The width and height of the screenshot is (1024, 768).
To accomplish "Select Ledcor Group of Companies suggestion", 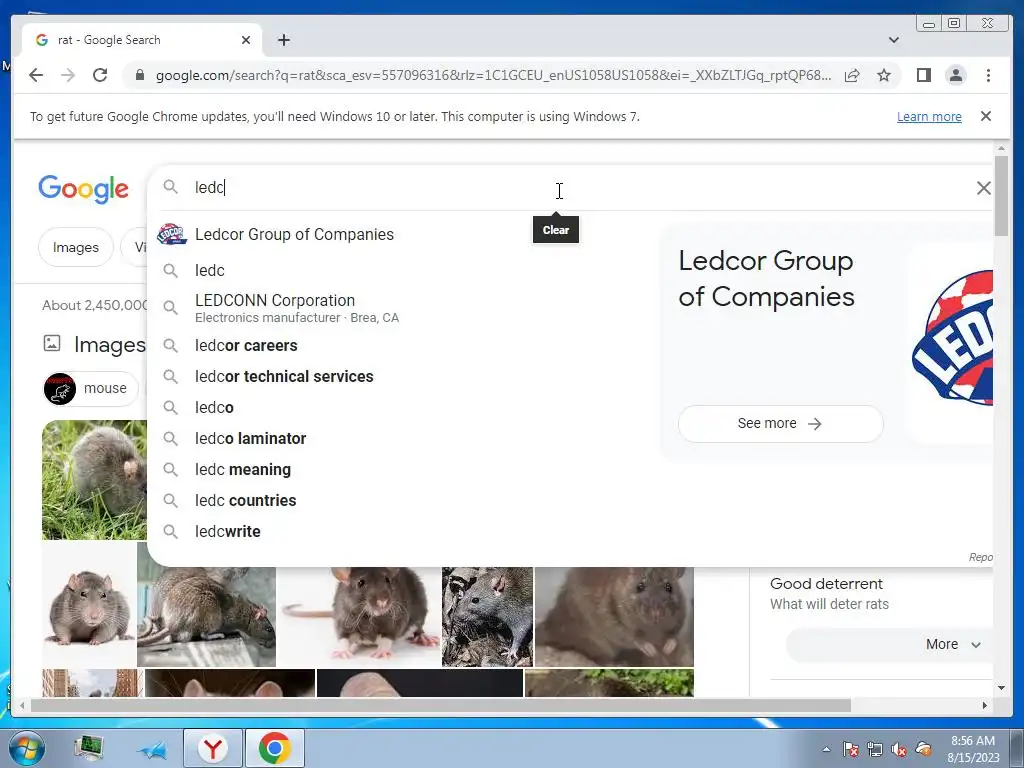I will click(402, 234).
